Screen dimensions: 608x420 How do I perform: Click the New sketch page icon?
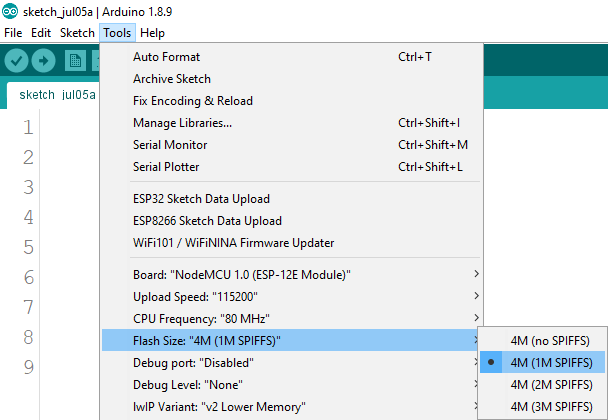point(75,60)
